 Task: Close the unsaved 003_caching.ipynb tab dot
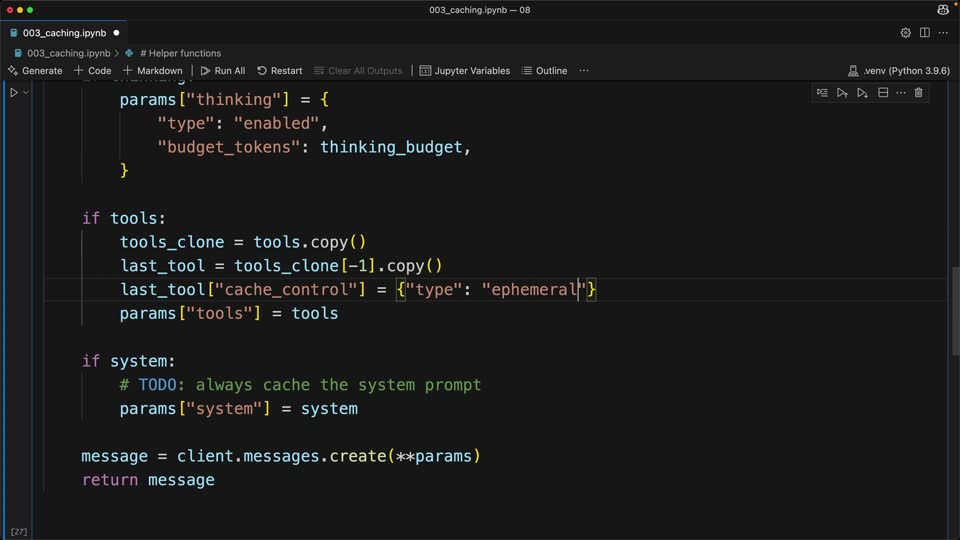click(x=116, y=32)
